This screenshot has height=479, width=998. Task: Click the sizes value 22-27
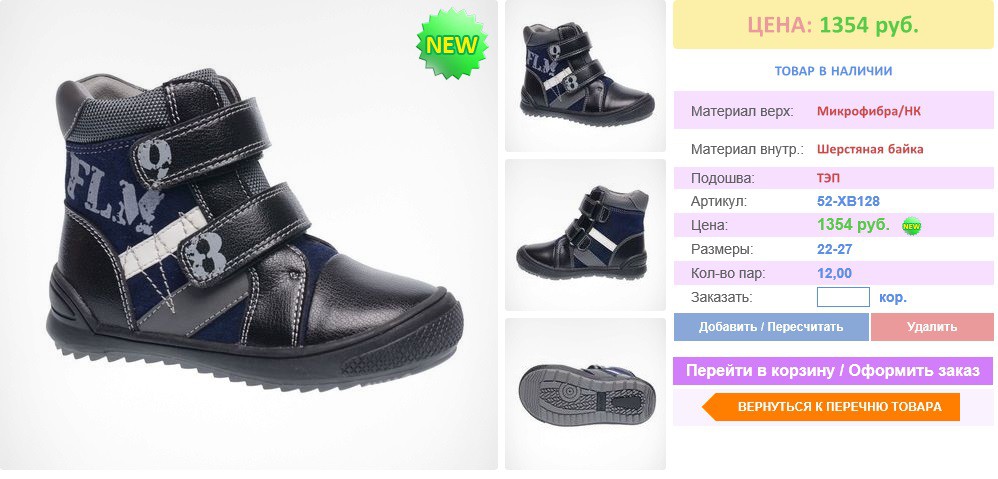[834, 249]
